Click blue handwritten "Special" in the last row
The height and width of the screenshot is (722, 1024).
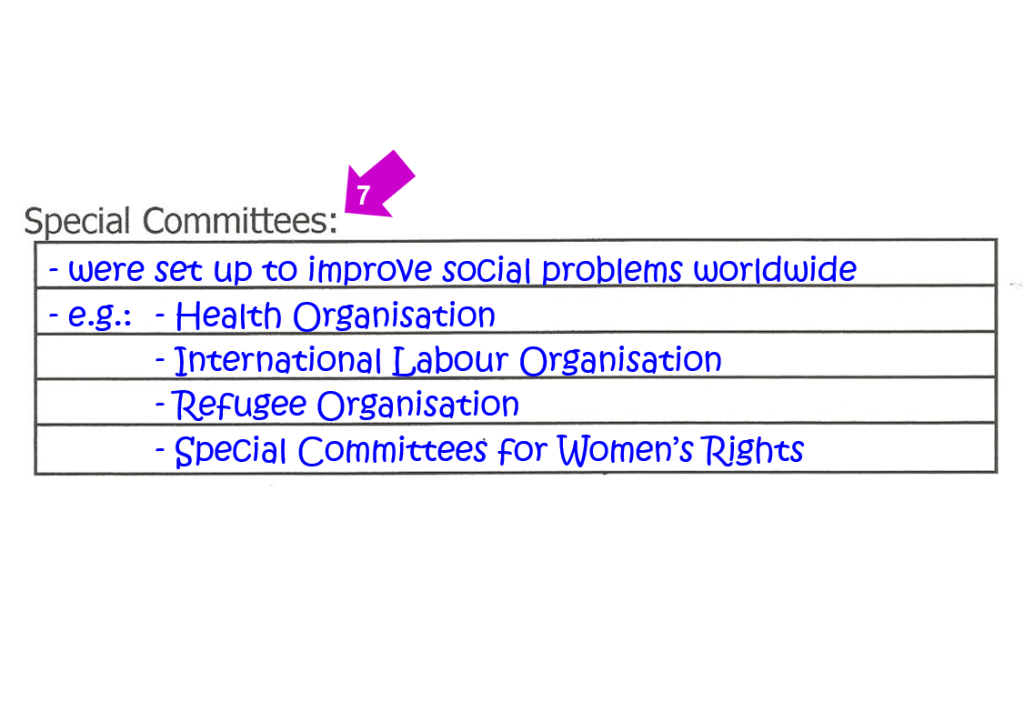click(x=231, y=452)
